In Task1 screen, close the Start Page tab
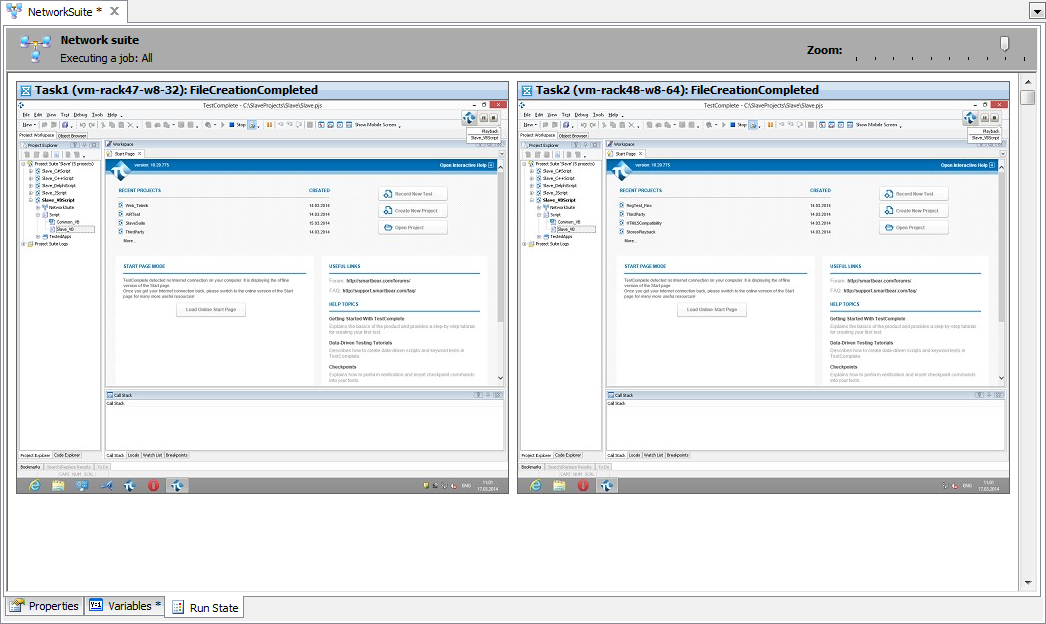 pos(139,153)
